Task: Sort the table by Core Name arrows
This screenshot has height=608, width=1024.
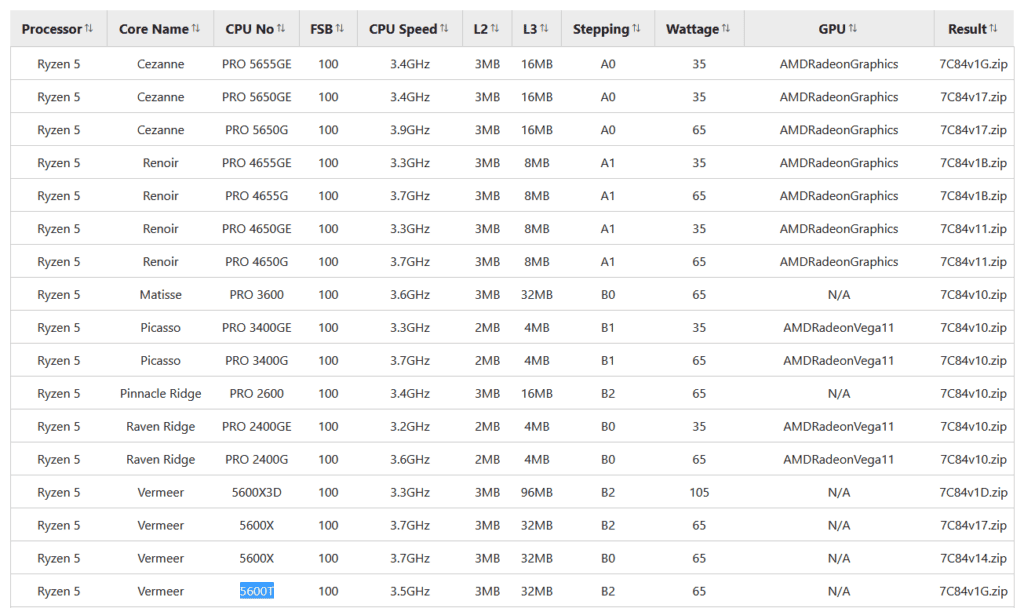Action: (x=195, y=29)
